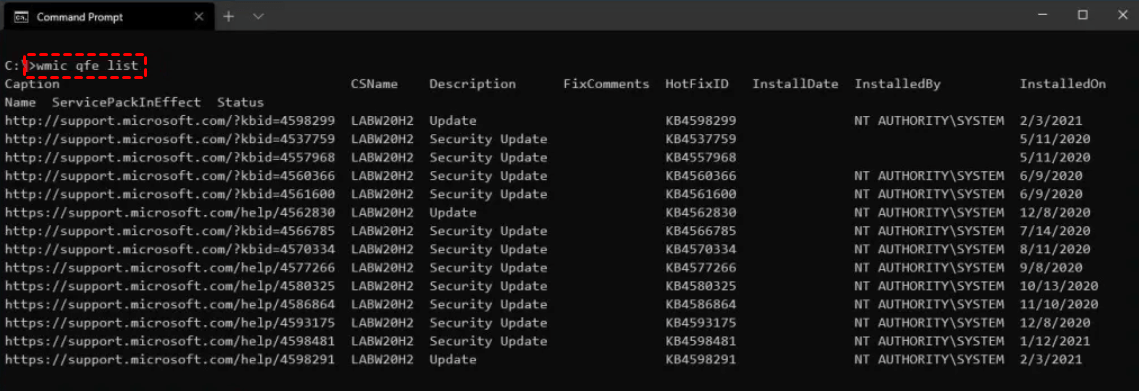Expand the new tab profile dropdown

click(x=258, y=16)
